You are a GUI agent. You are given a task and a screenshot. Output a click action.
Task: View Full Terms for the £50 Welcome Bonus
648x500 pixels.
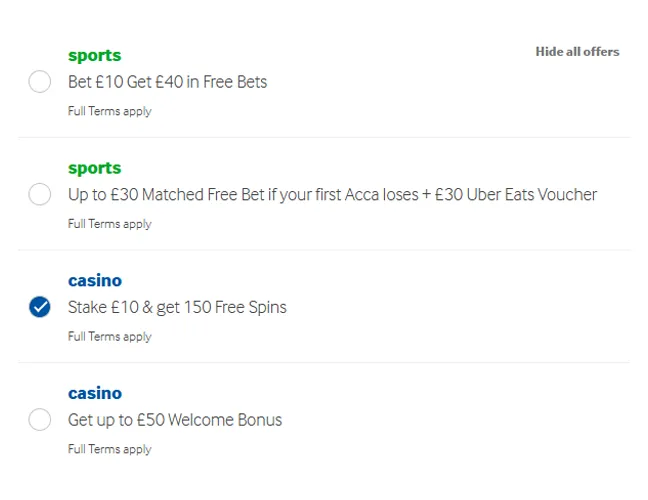[x=109, y=449]
